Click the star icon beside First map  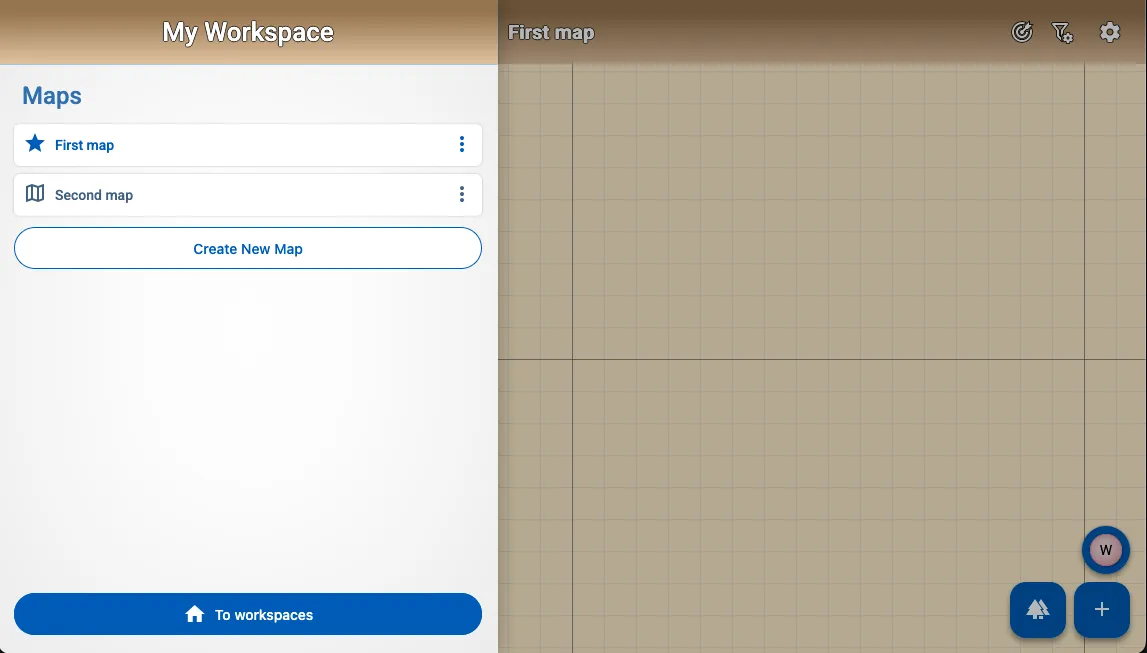(35, 144)
